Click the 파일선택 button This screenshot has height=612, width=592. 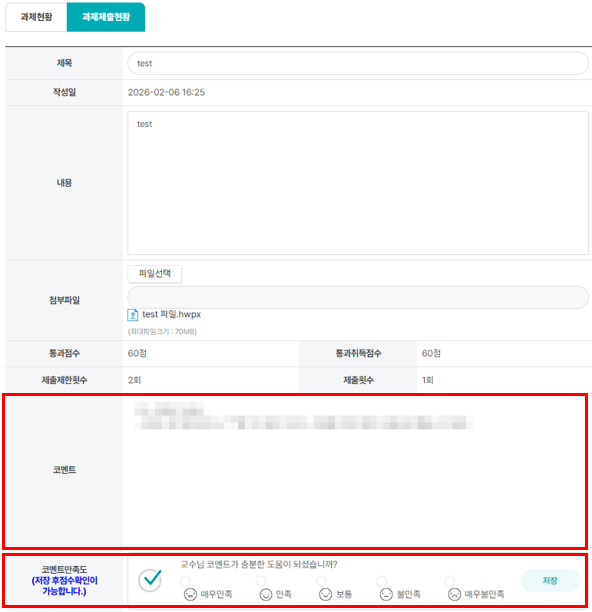point(155,274)
